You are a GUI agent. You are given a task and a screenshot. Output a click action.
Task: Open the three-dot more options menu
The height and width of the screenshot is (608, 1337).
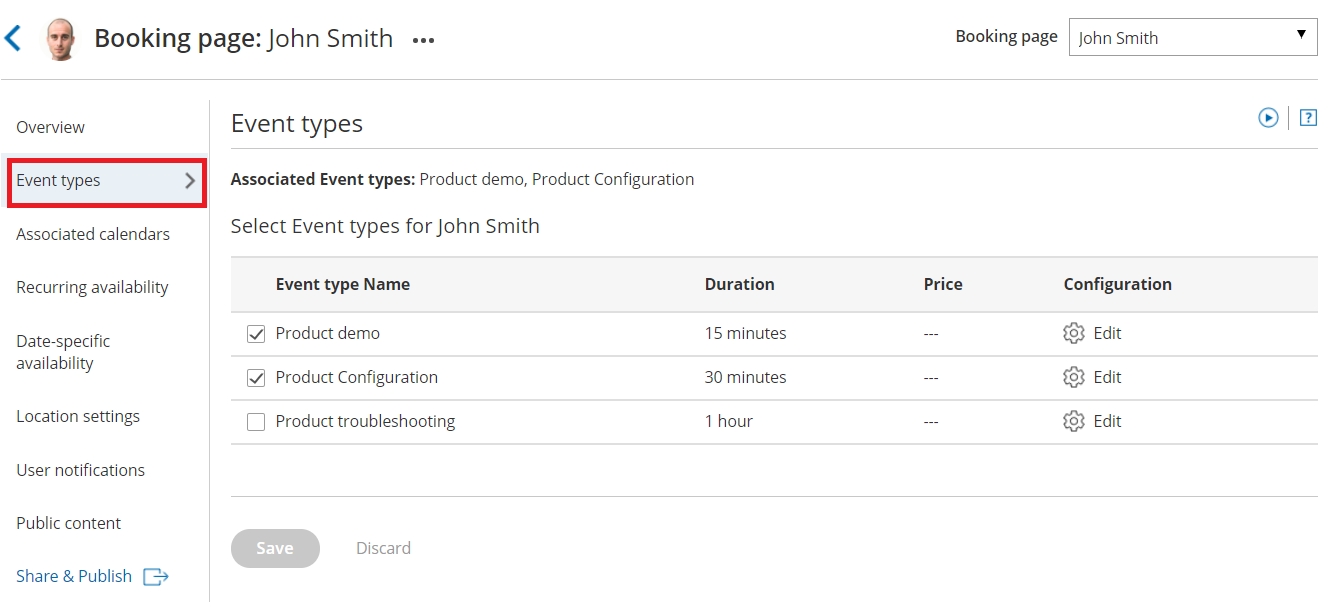coord(424,41)
